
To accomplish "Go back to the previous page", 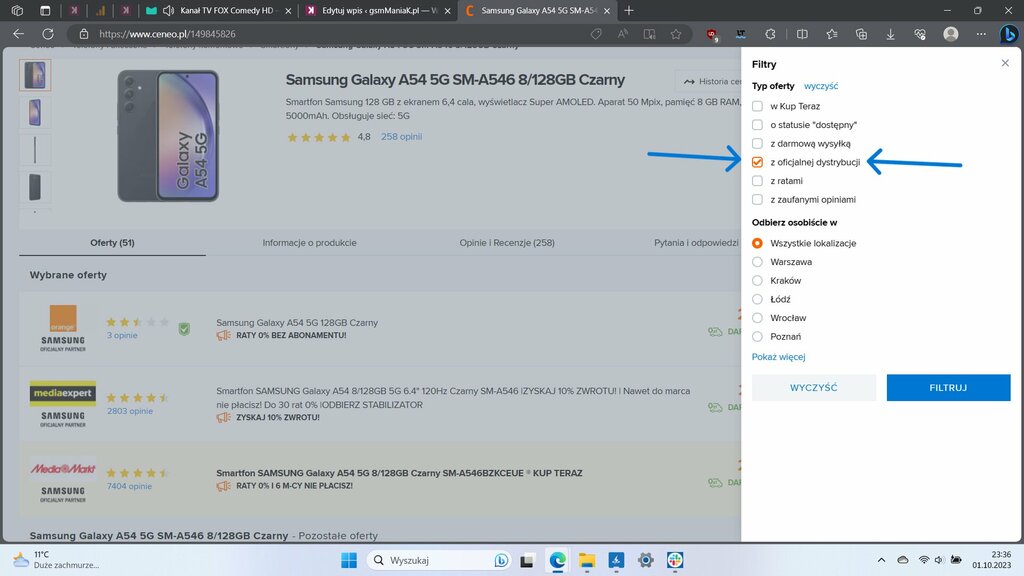I will coord(18,34).
